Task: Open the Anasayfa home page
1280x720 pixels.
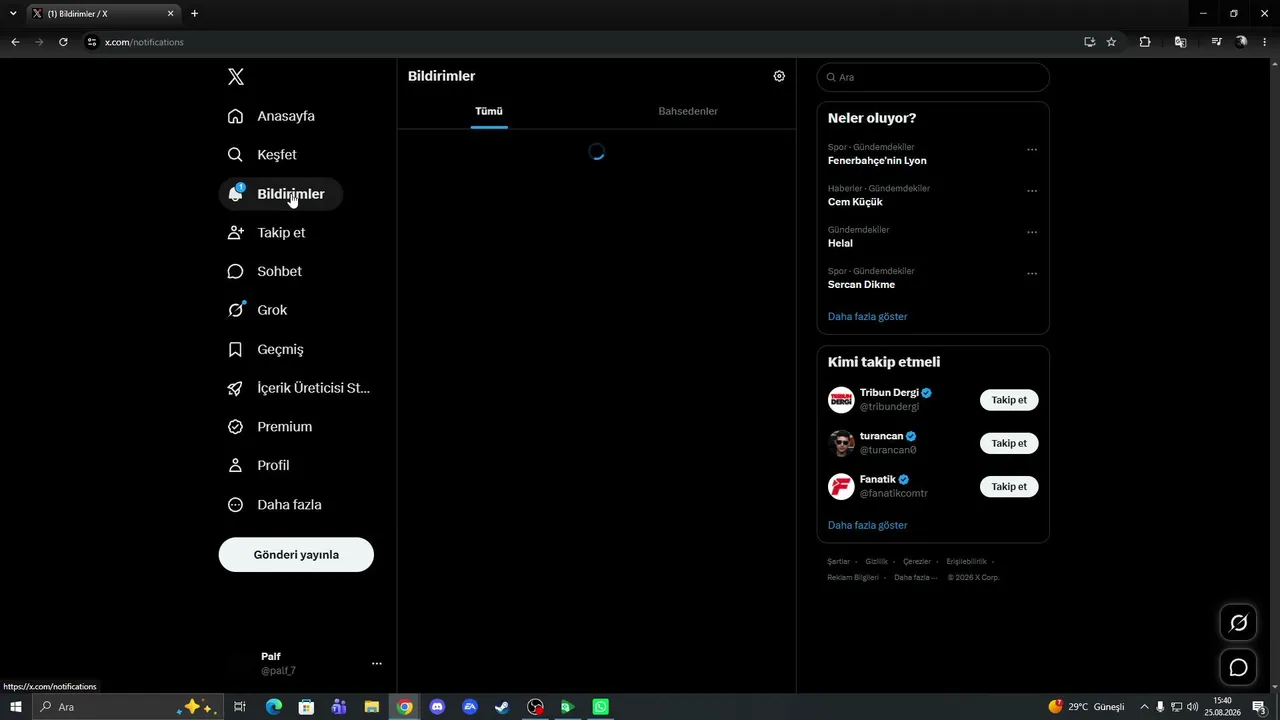Action: [271, 116]
